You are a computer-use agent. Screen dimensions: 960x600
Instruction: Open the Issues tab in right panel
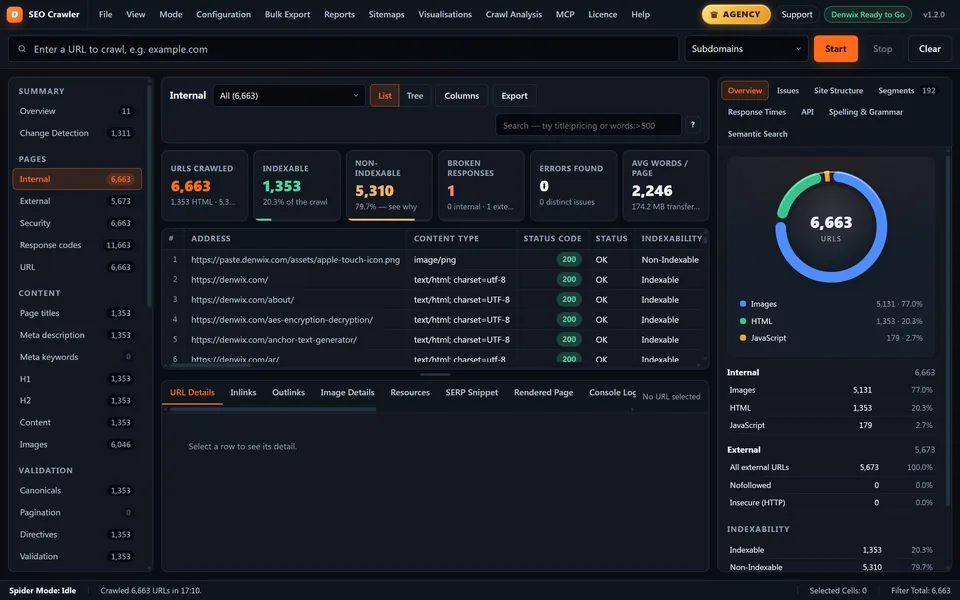pos(787,91)
